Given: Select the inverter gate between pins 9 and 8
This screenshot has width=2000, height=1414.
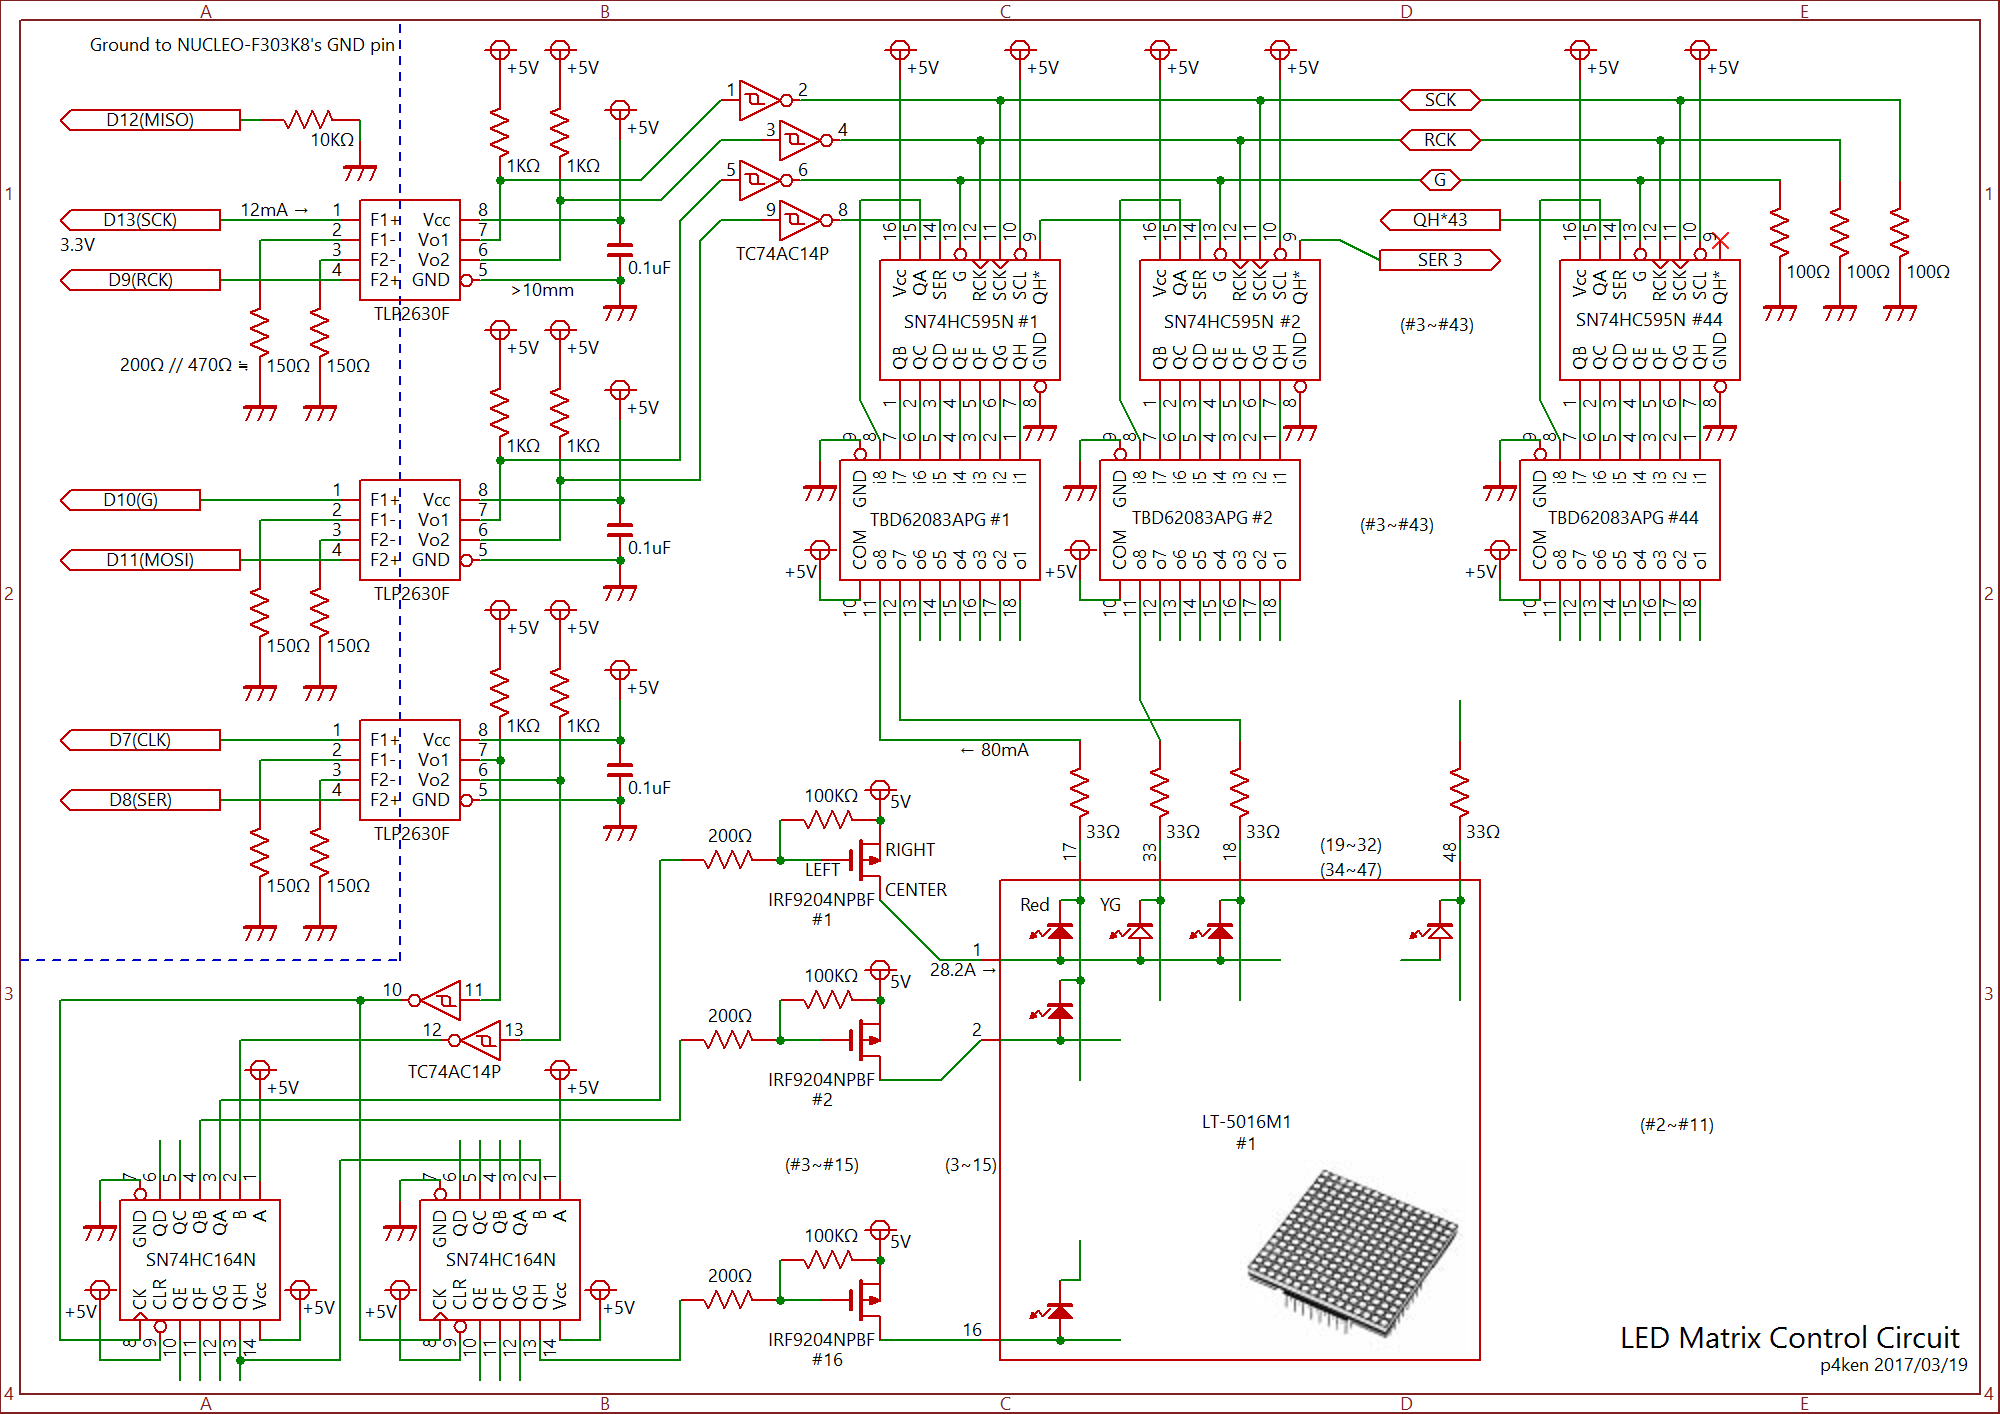Looking at the screenshot, I should tap(805, 220).
